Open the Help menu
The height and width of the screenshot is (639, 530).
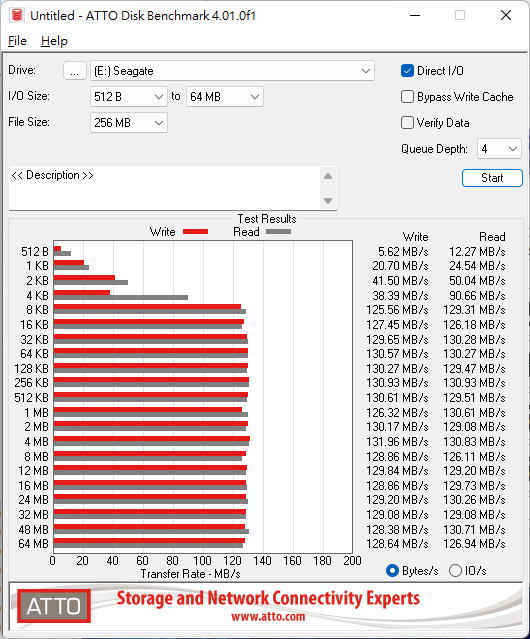coord(54,41)
